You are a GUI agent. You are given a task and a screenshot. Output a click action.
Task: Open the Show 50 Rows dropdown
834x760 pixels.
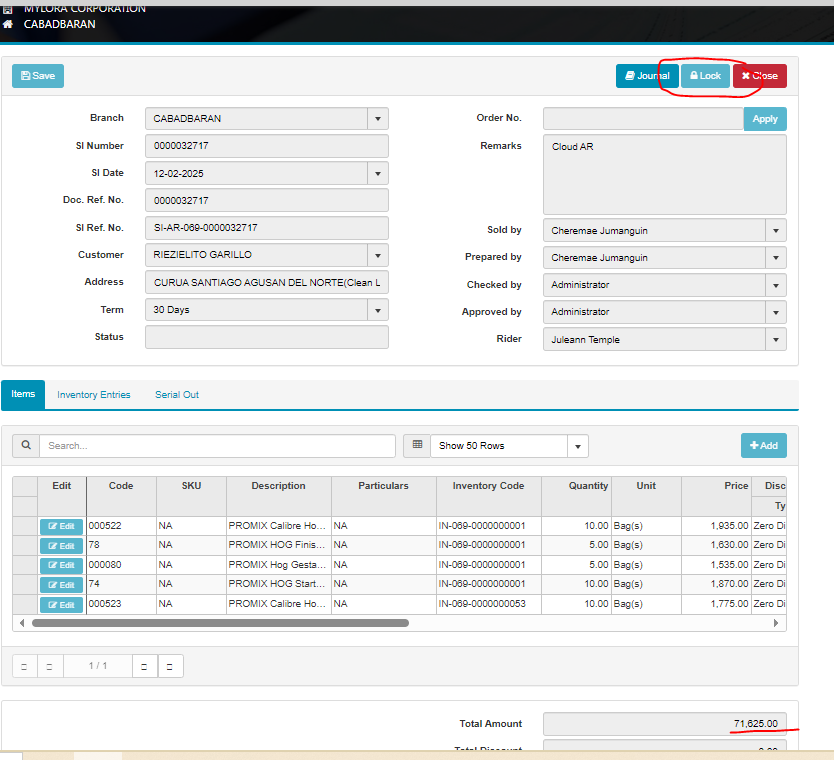tap(577, 446)
